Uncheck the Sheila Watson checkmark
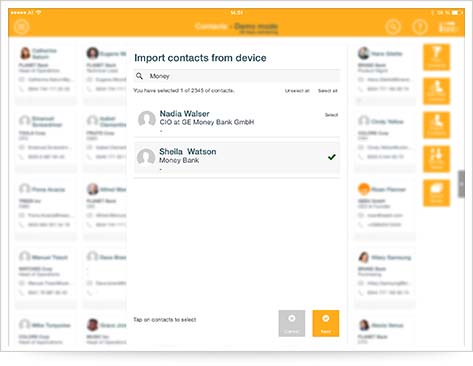This screenshot has width=473, height=366. pos(332,157)
